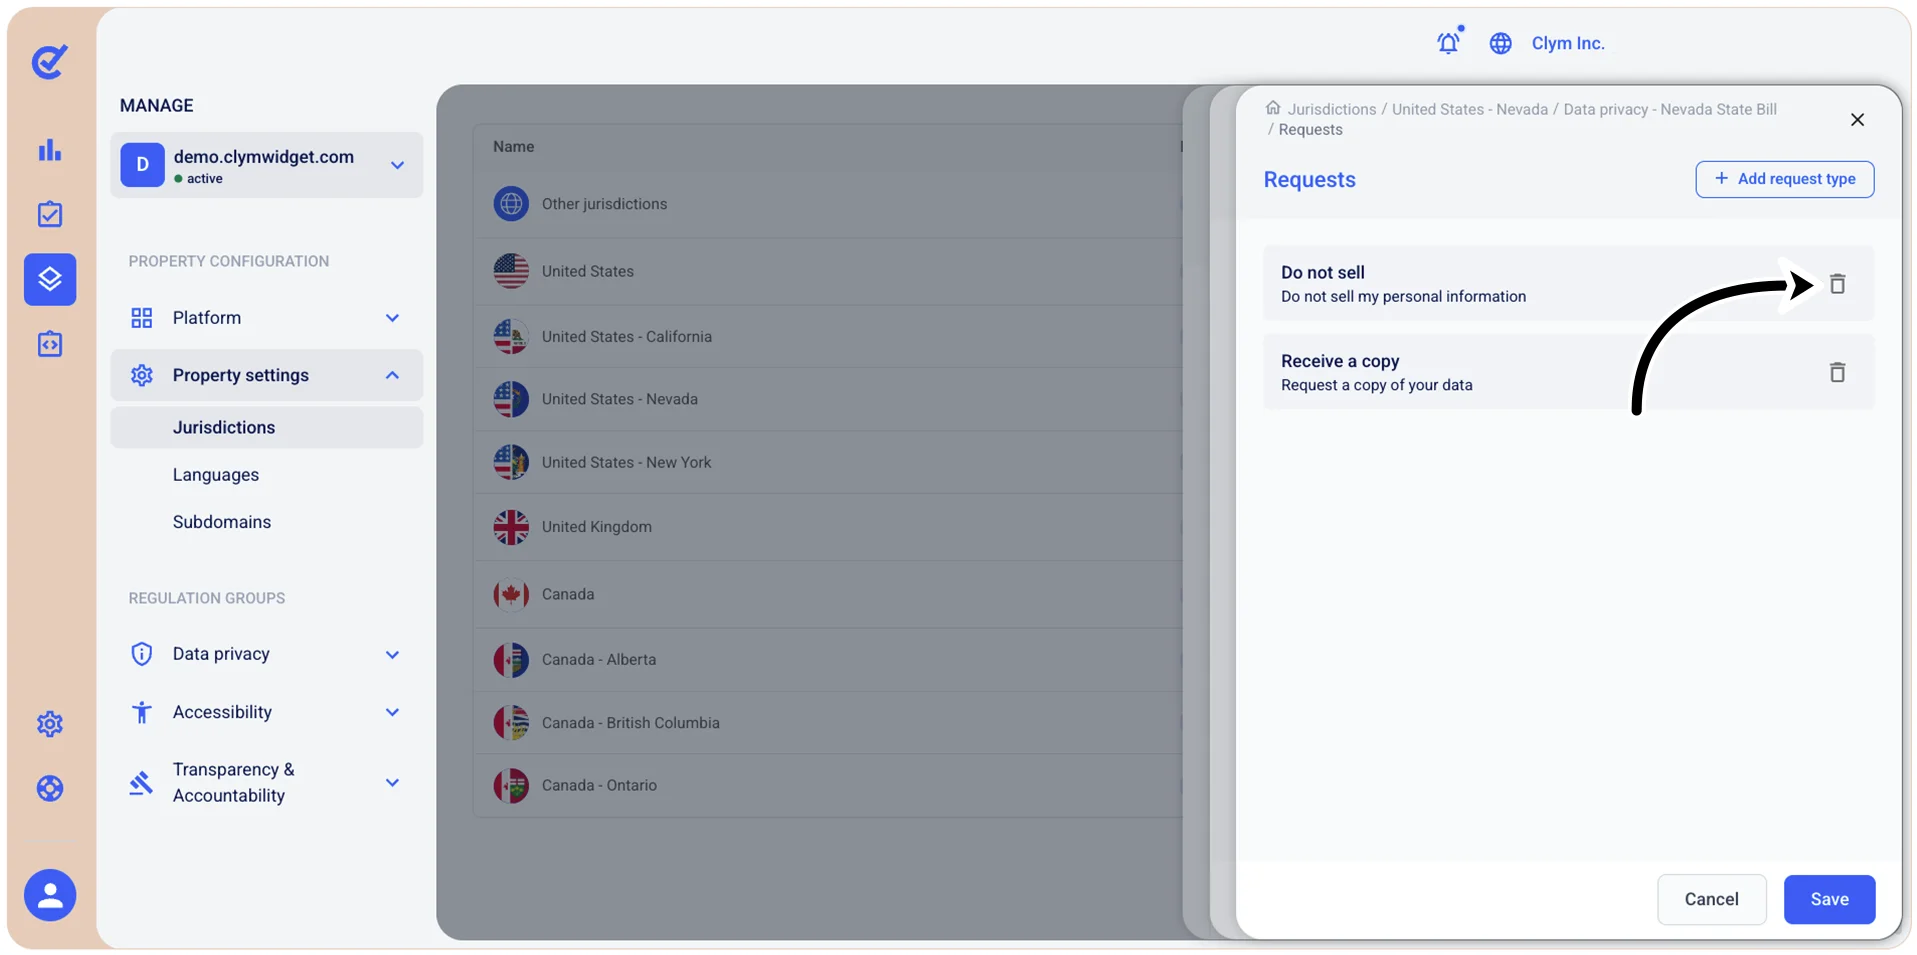Viewport: 1917px width, 955px height.
Task: Click the Save button
Action: [x=1829, y=899]
